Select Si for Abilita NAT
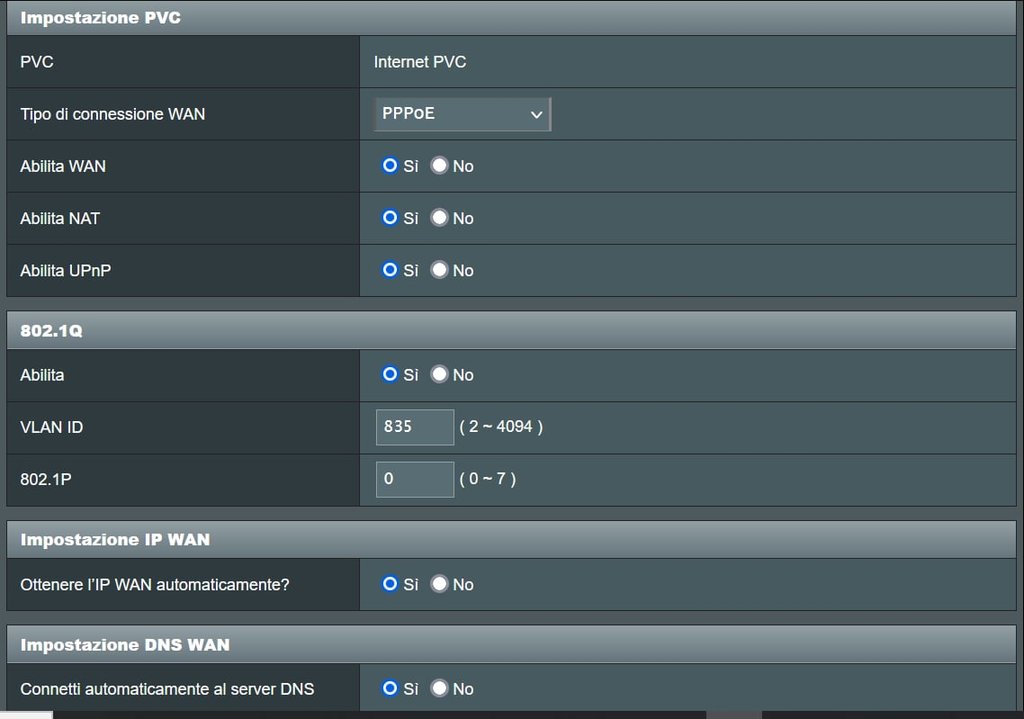 point(390,218)
